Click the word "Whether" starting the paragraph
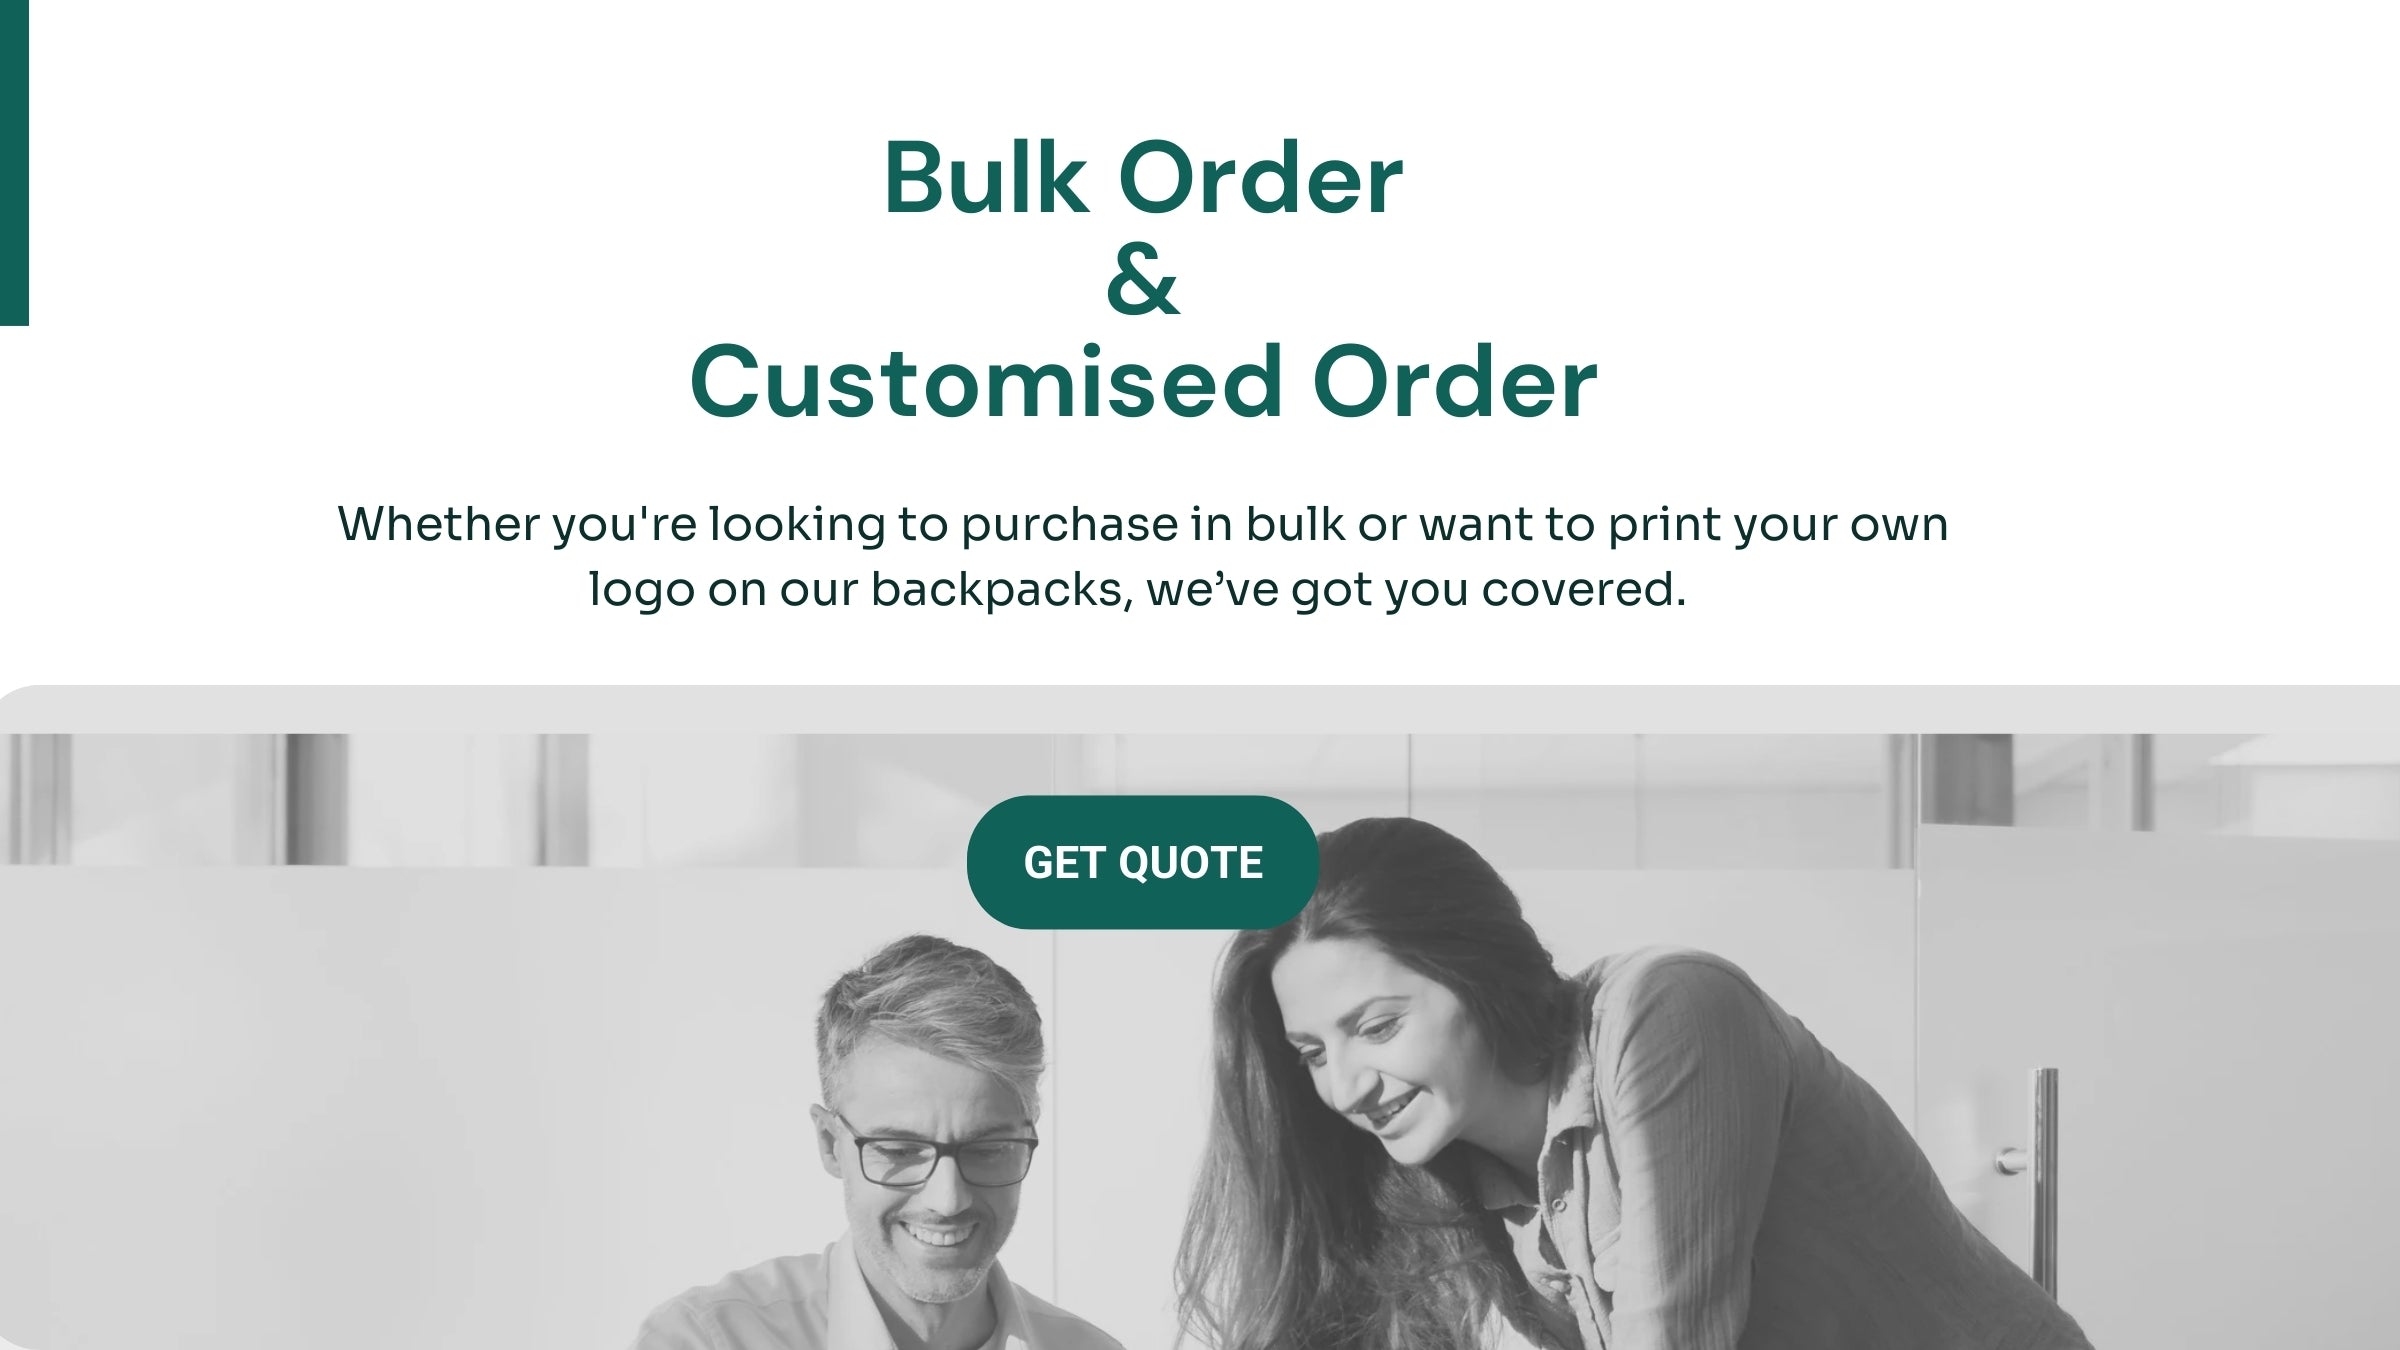The height and width of the screenshot is (1350, 2400). click(439, 524)
